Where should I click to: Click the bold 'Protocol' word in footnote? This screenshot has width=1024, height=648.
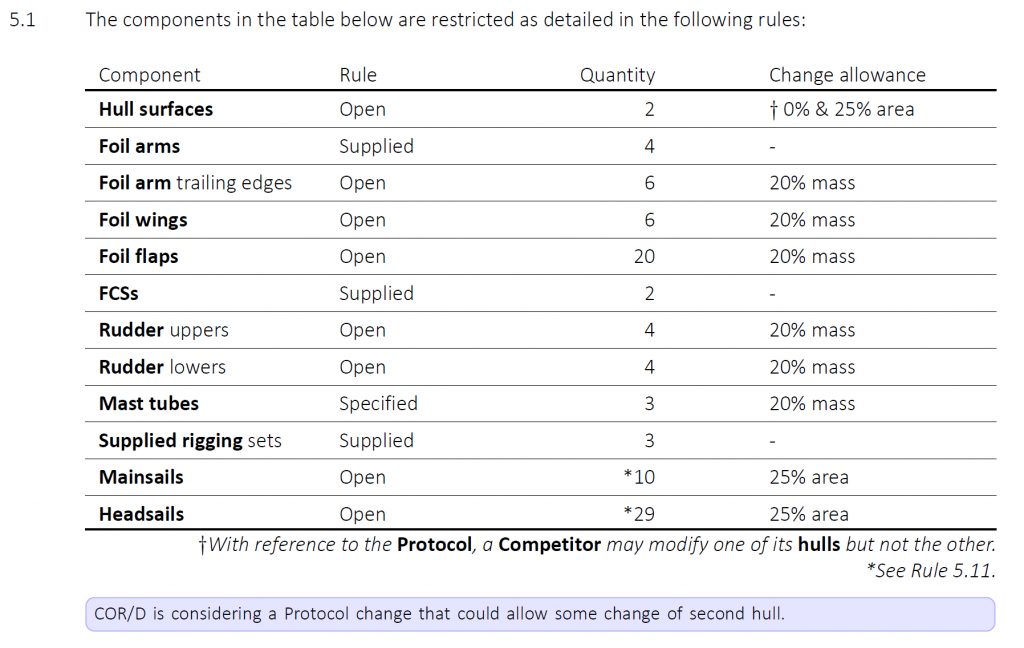point(434,545)
